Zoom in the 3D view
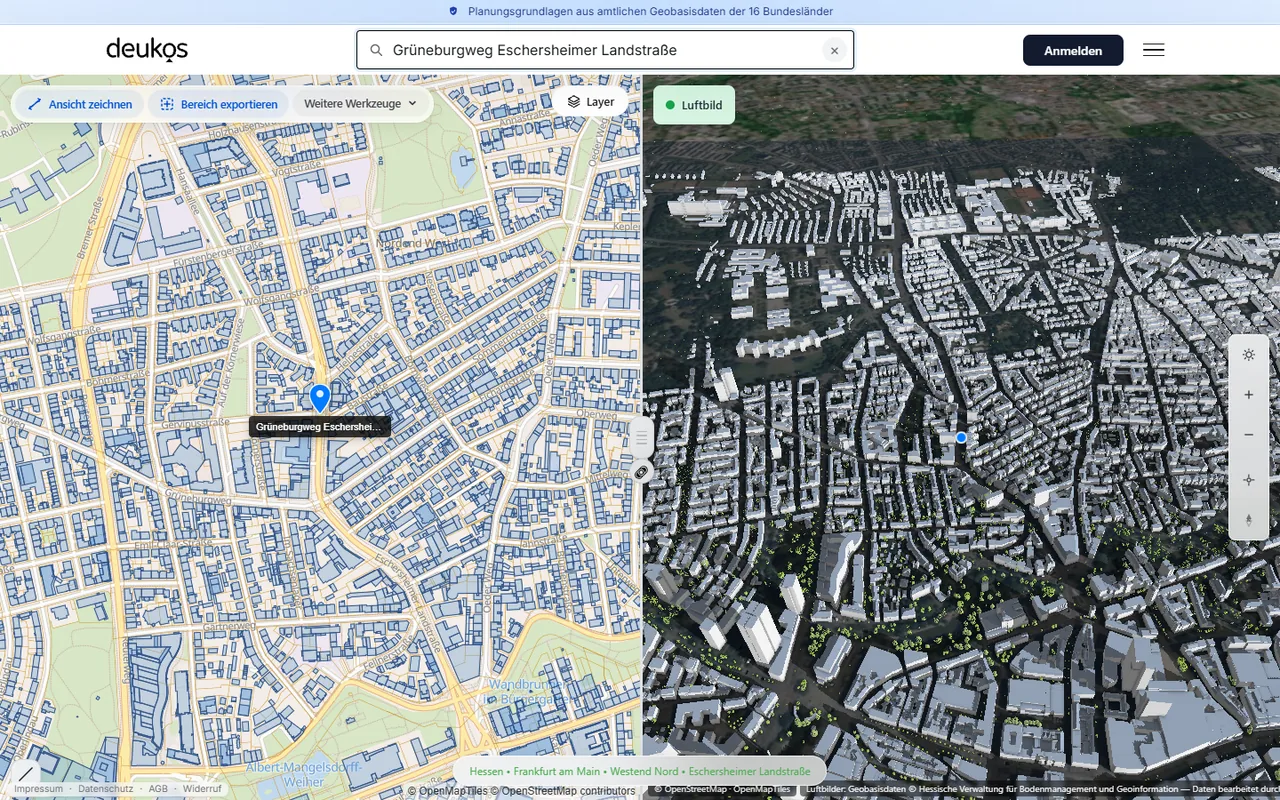Screen dimensions: 1280x800 tap(1248, 395)
